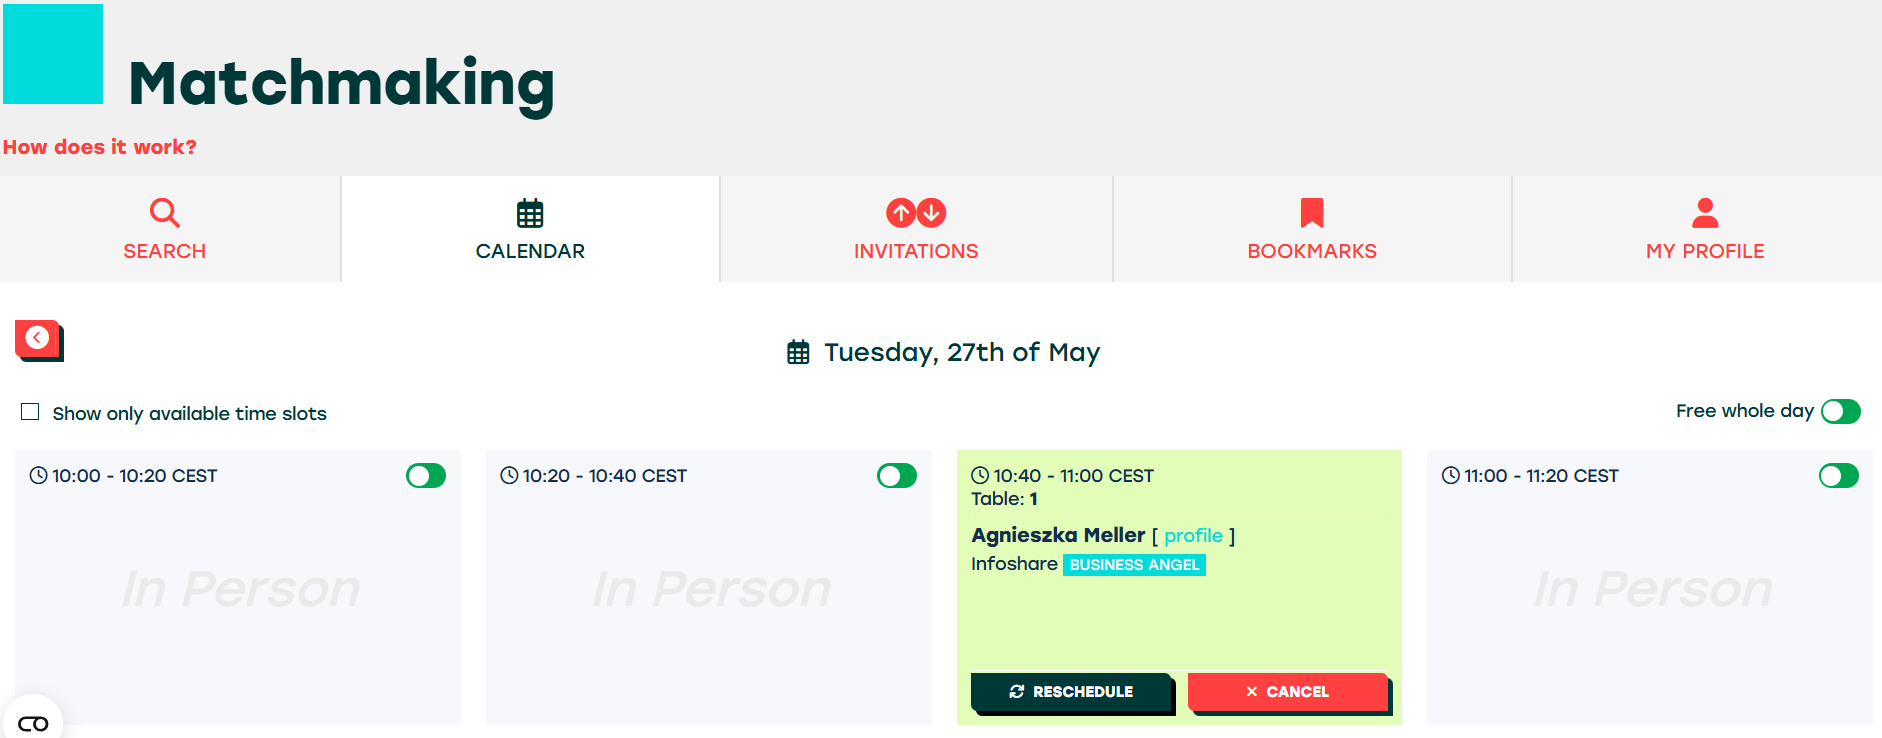Toggle the Free whole day switch
1882x738 pixels.
[1840, 411]
